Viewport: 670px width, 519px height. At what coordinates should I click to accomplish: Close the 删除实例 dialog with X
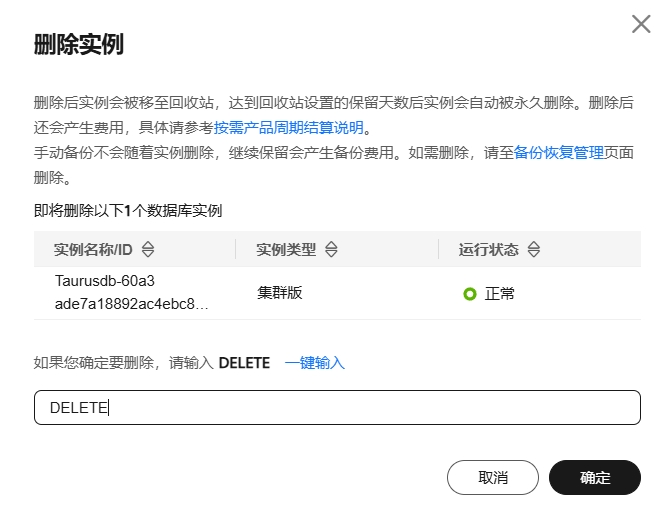pyautogui.click(x=641, y=25)
